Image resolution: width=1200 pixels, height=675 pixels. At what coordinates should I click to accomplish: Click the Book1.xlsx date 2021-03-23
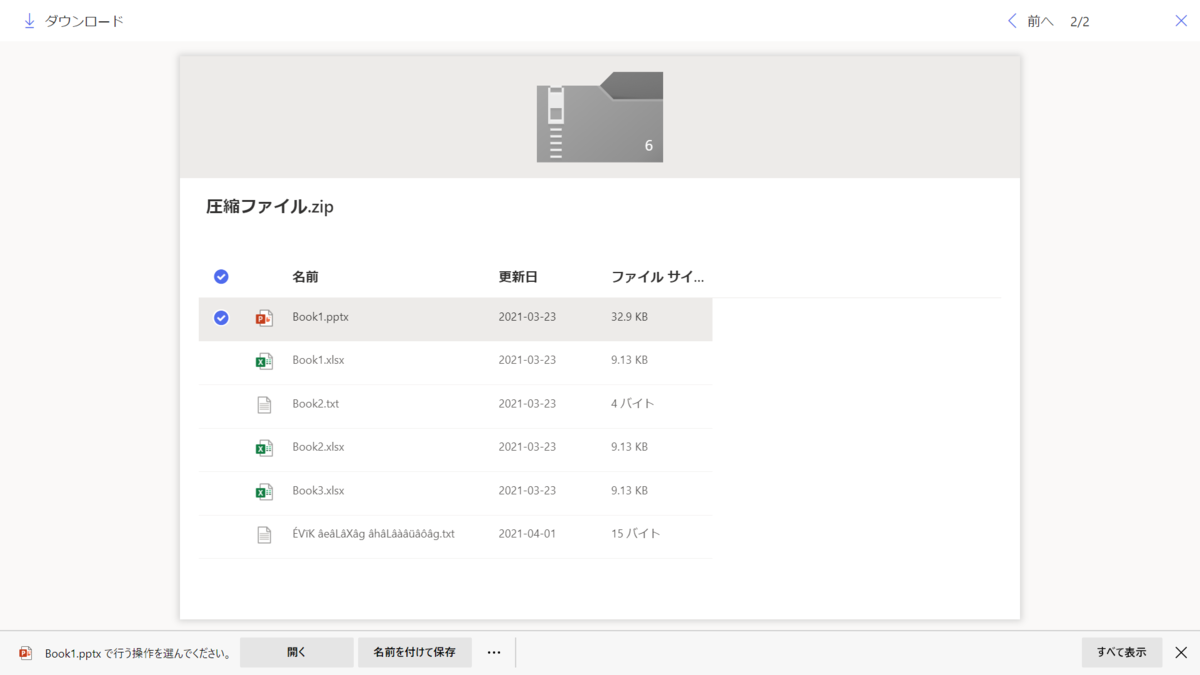coord(527,360)
